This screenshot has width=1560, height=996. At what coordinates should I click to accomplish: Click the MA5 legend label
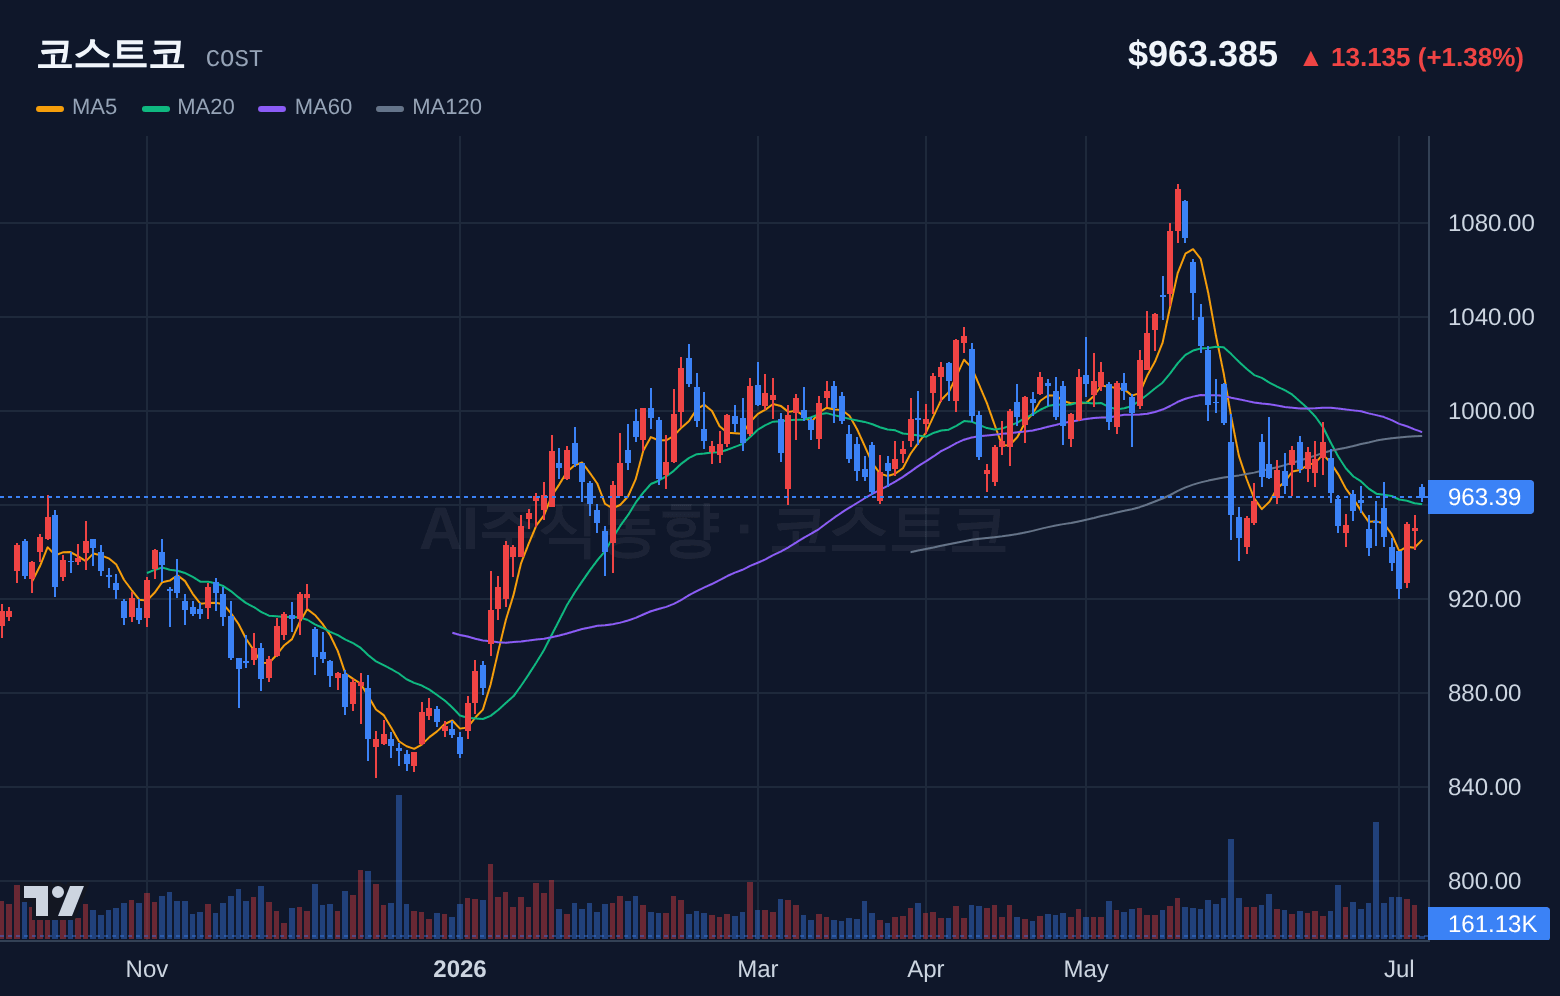[x=94, y=107]
